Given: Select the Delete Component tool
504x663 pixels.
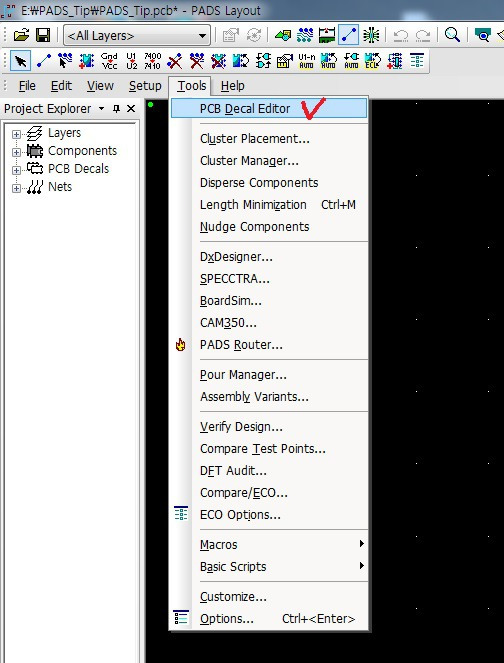Looking at the screenshot, I should point(219,61).
